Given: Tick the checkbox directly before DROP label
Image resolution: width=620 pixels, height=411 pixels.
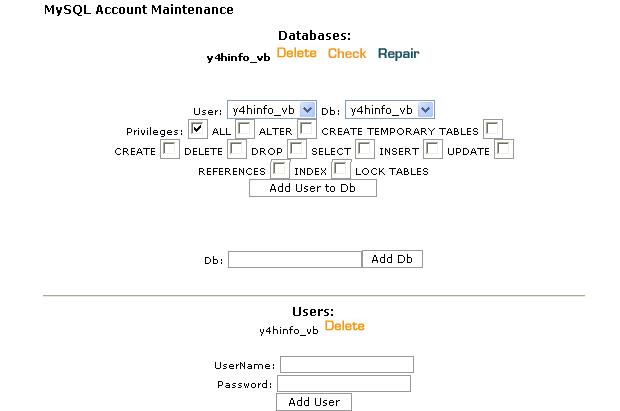Looking at the screenshot, I should (x=237, y=149).
